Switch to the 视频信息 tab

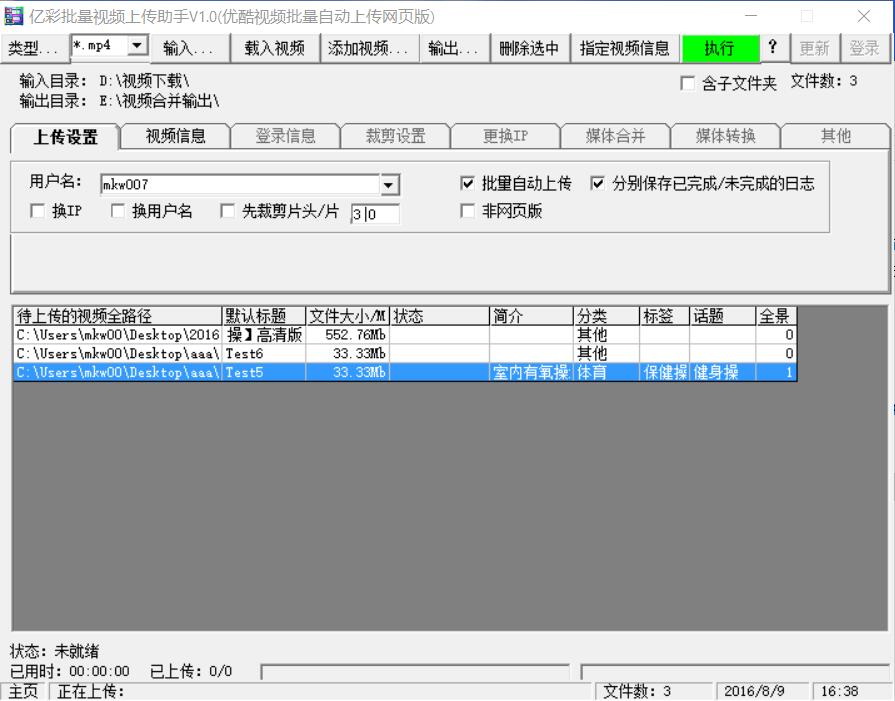[174, 137]
